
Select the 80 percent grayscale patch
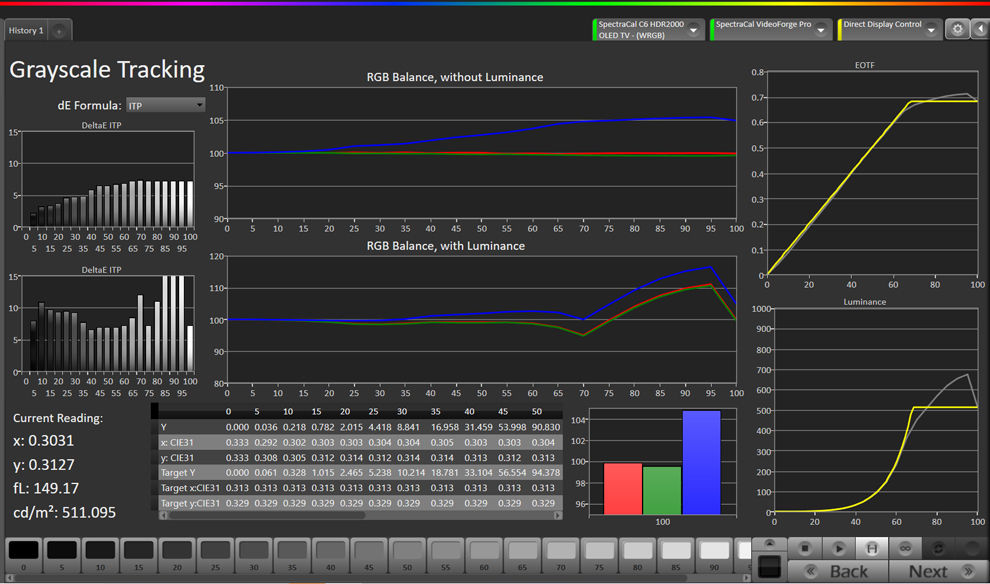pos(638,555)
